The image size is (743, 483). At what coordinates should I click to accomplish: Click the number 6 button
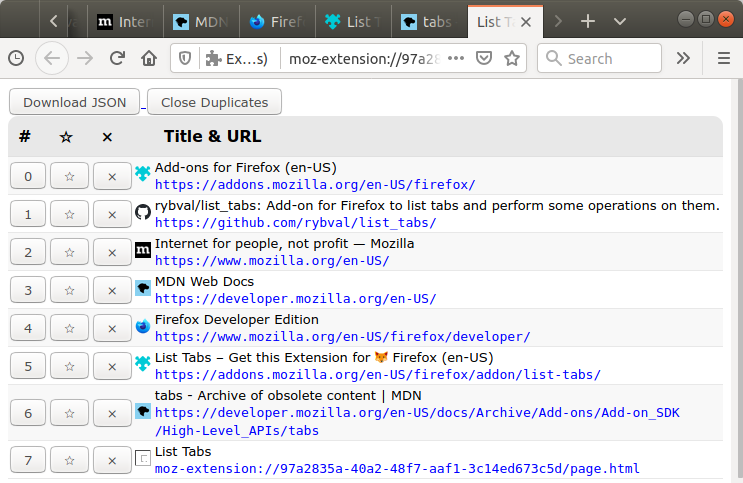[x=28, y=413]
